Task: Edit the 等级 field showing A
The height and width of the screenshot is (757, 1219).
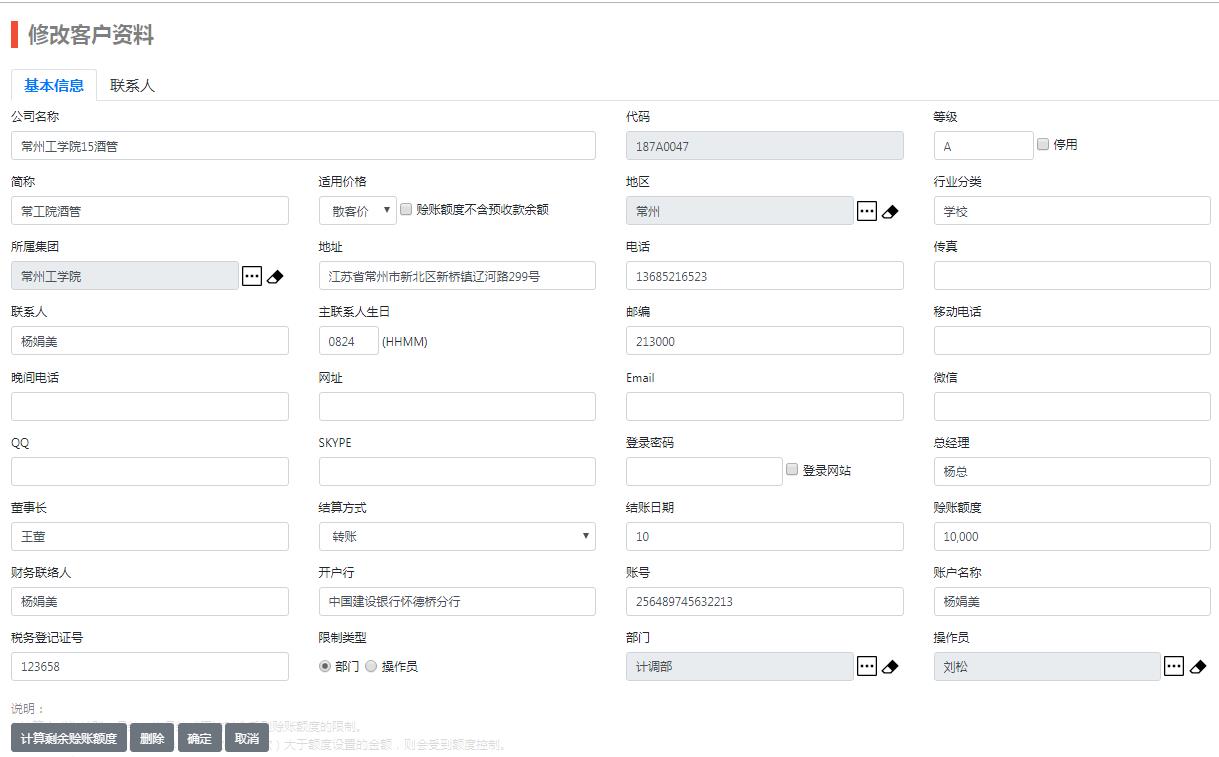Action: pos(984,146)
